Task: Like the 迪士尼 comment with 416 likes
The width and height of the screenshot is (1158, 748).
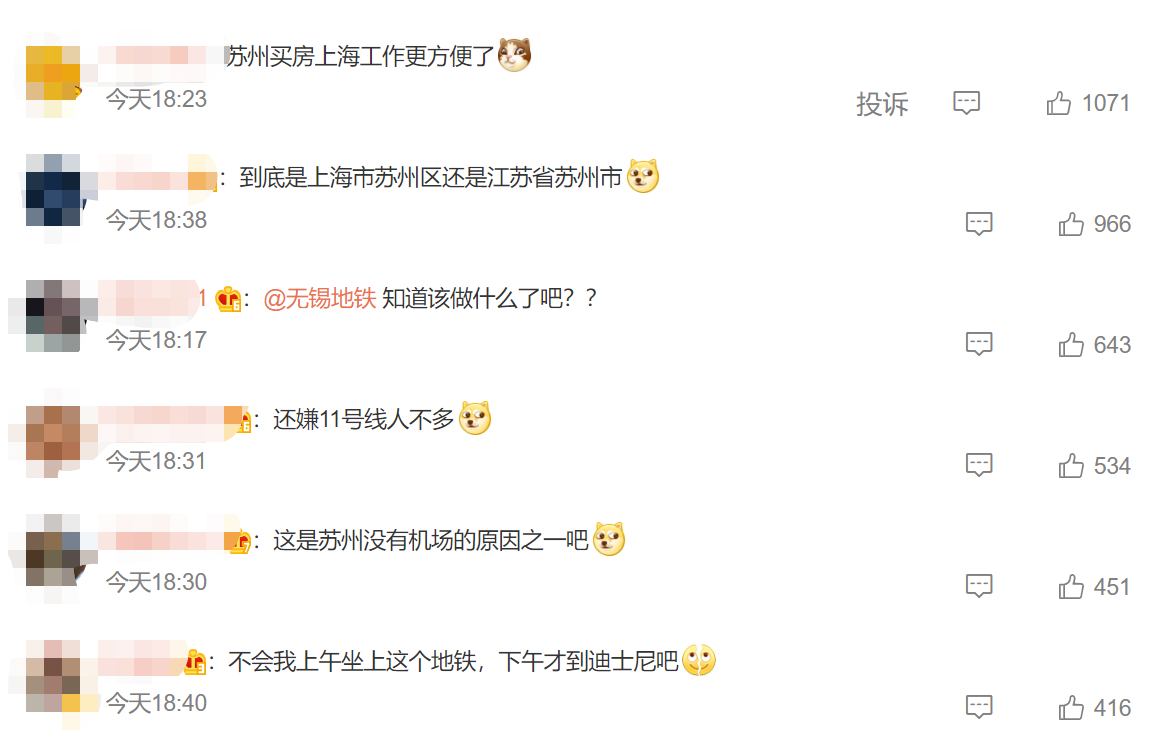Action: [1071, 708]
